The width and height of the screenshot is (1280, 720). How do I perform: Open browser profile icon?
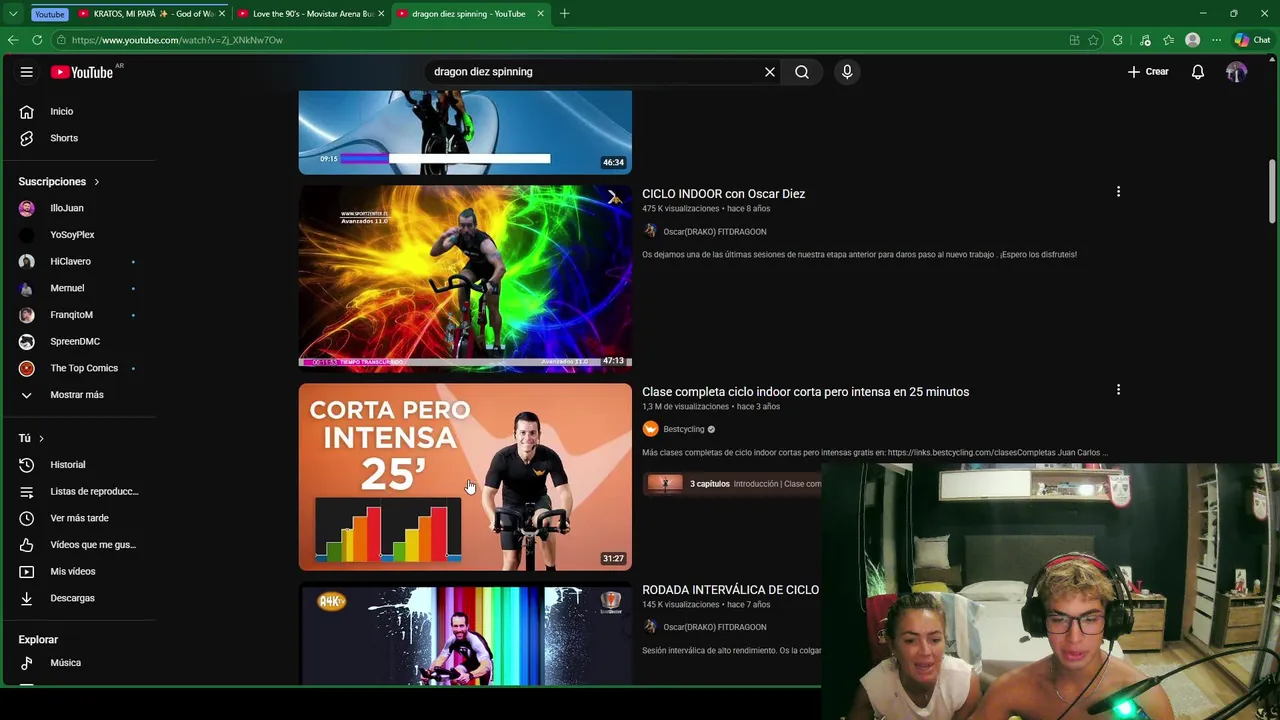[1192, 40]
